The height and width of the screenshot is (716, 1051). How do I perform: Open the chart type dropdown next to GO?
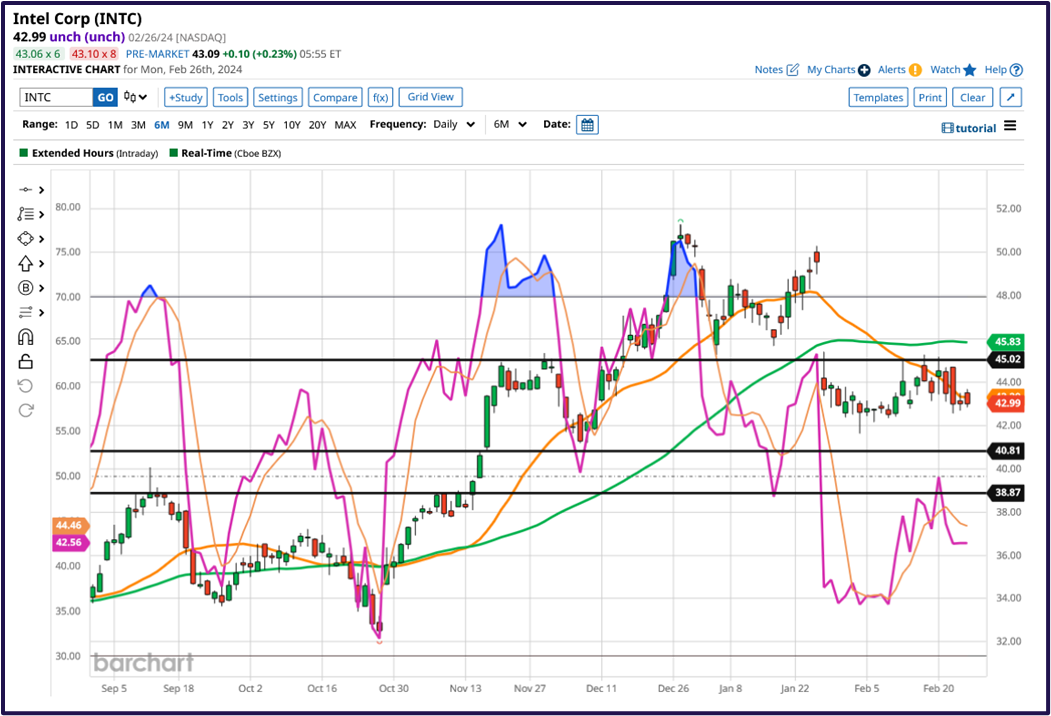click(136, 98)
